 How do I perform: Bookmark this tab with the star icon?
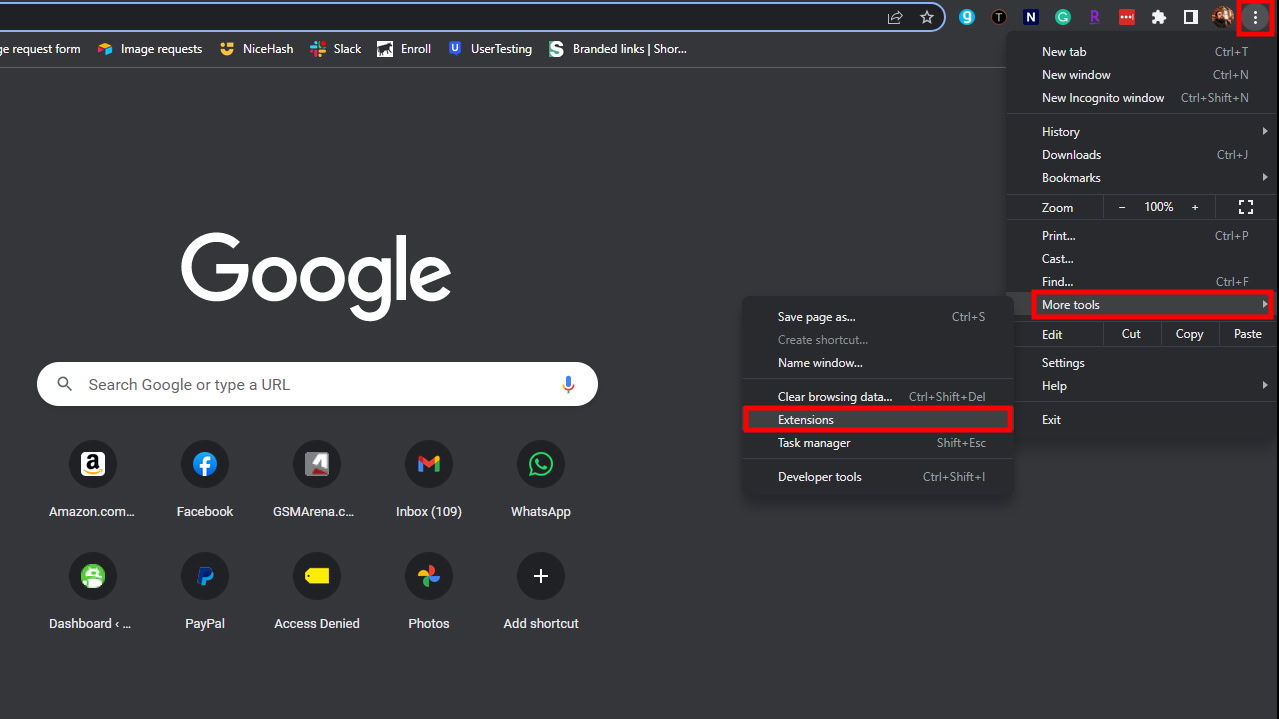click(x=927, y=17)
